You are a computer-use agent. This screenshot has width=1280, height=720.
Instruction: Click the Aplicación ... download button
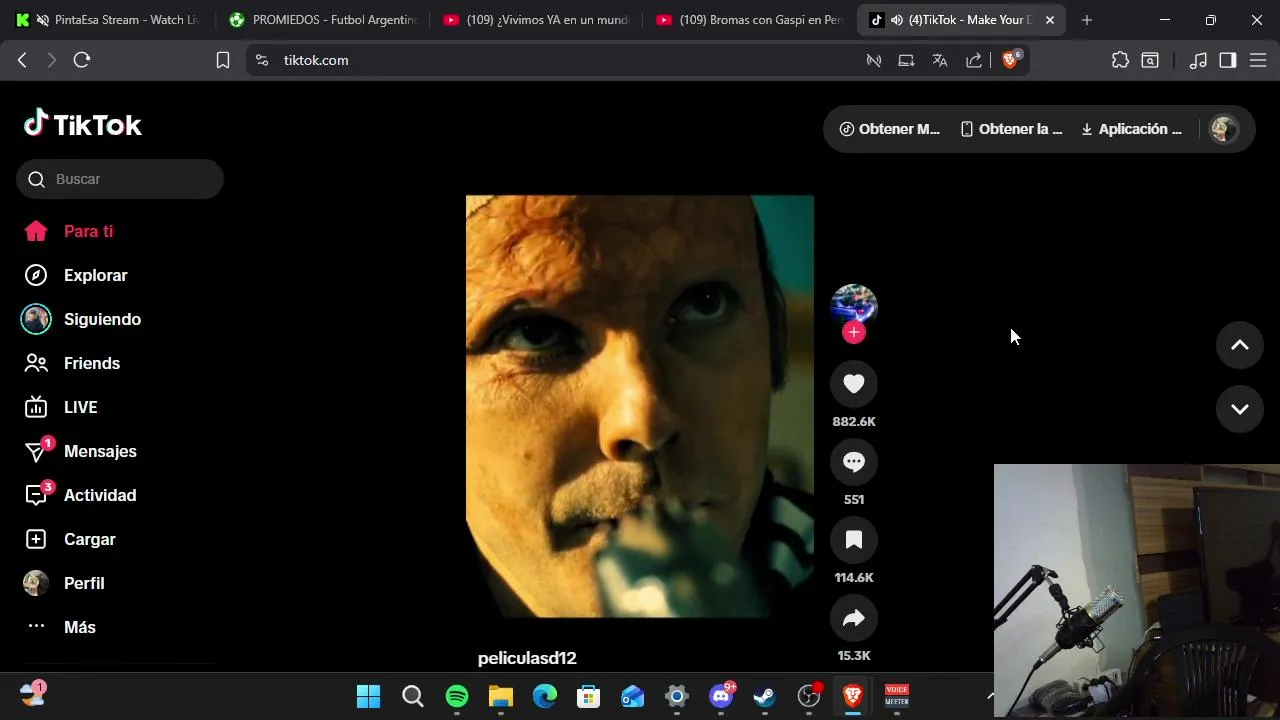click(x=1131, y=129)
